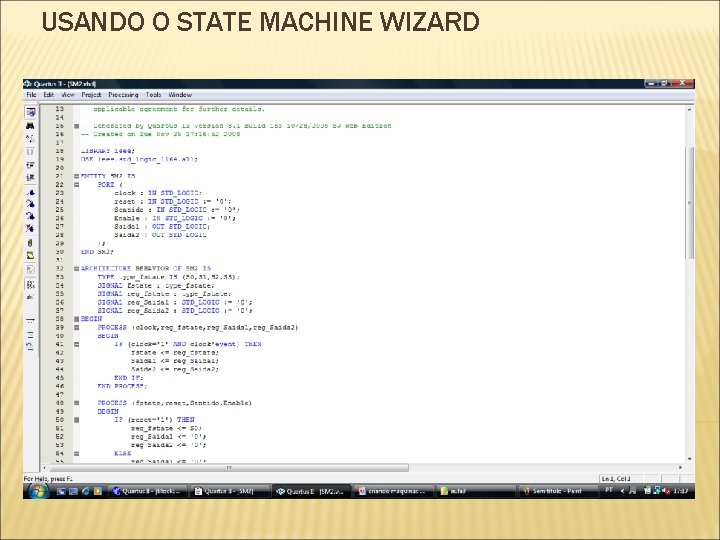This screenshot has width=720, height=540.
Task: Click the scroll right arrow of the editor
Action: tap(680, 467)
